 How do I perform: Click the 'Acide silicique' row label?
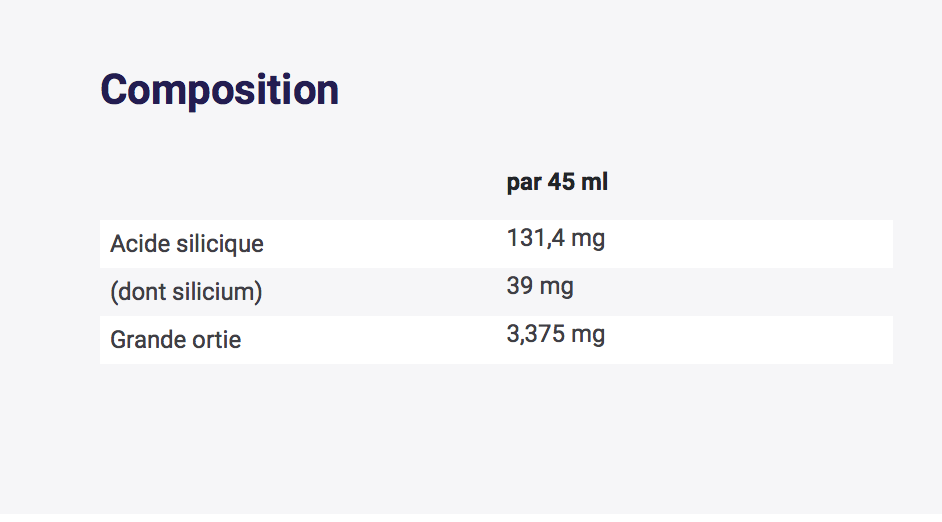point(187,244)
